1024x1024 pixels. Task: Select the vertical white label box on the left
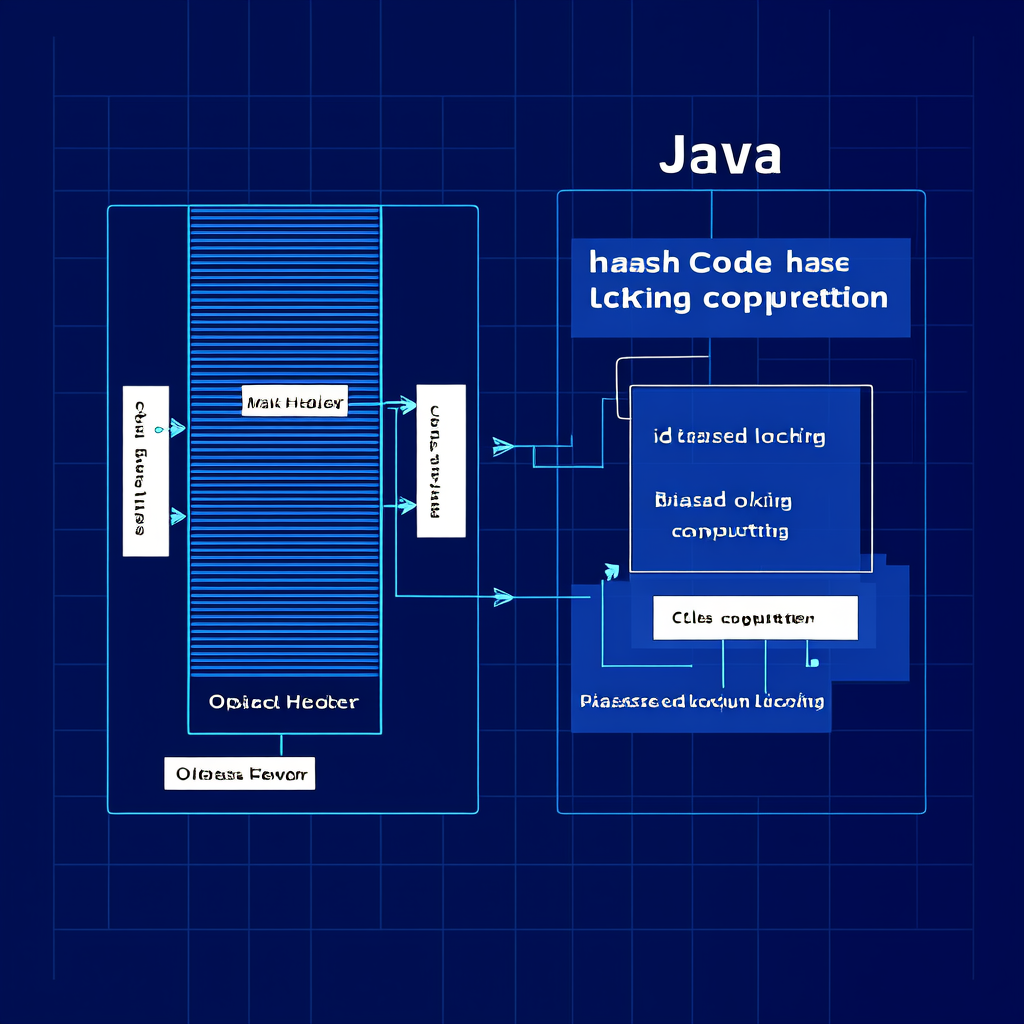tap(146, 471)
